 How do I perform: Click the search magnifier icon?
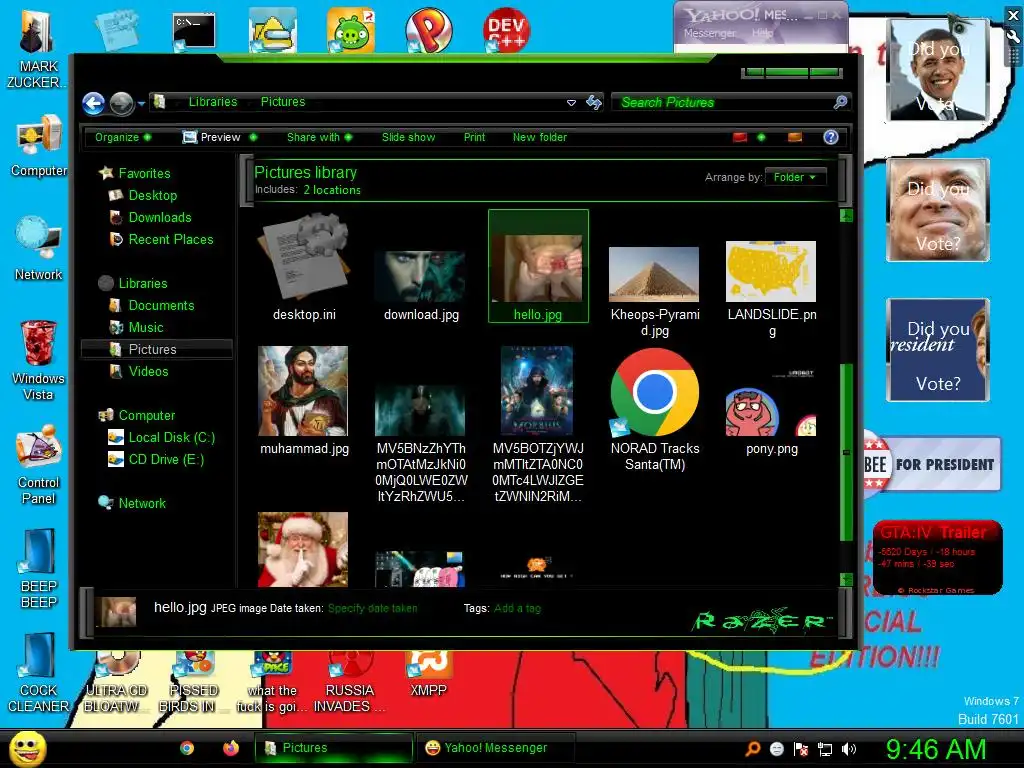click(840, 102)
